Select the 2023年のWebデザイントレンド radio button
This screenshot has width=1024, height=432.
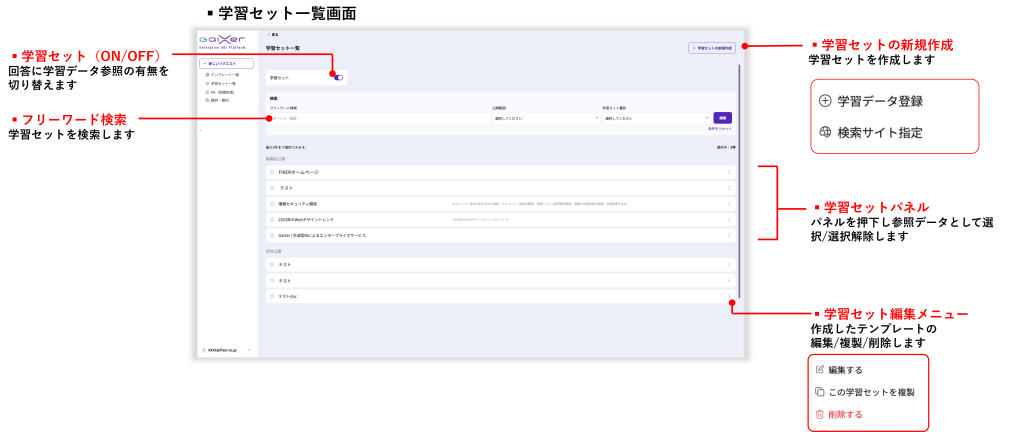click(271, 219)
